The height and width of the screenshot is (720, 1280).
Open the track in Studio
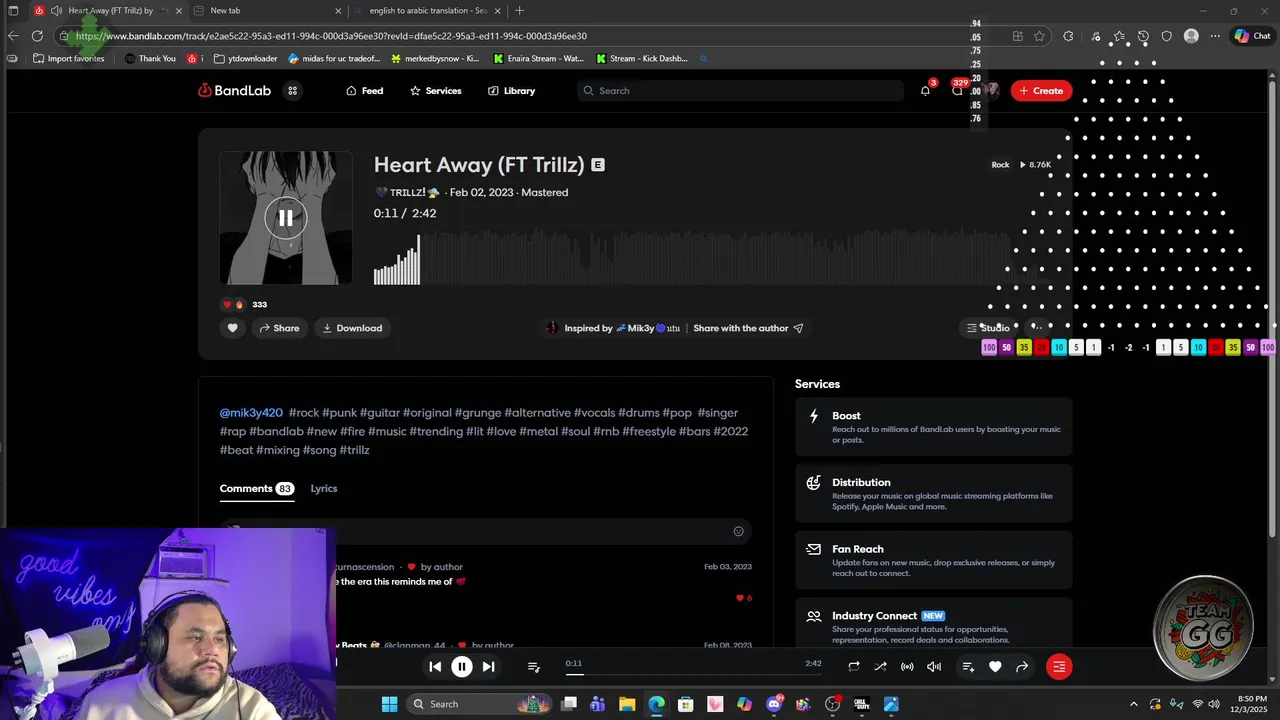pyautogui.click(x=988, y=328)
